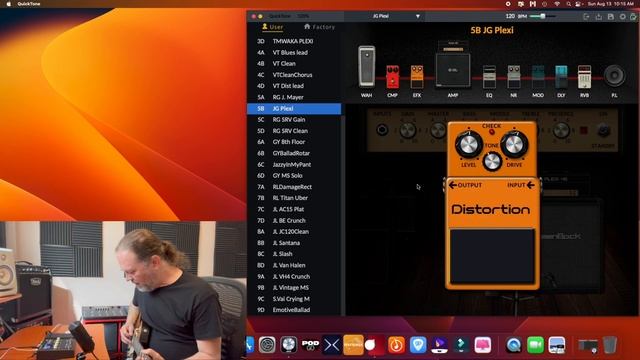Select the MOD modulation pedal

click(x=538, y=77)
